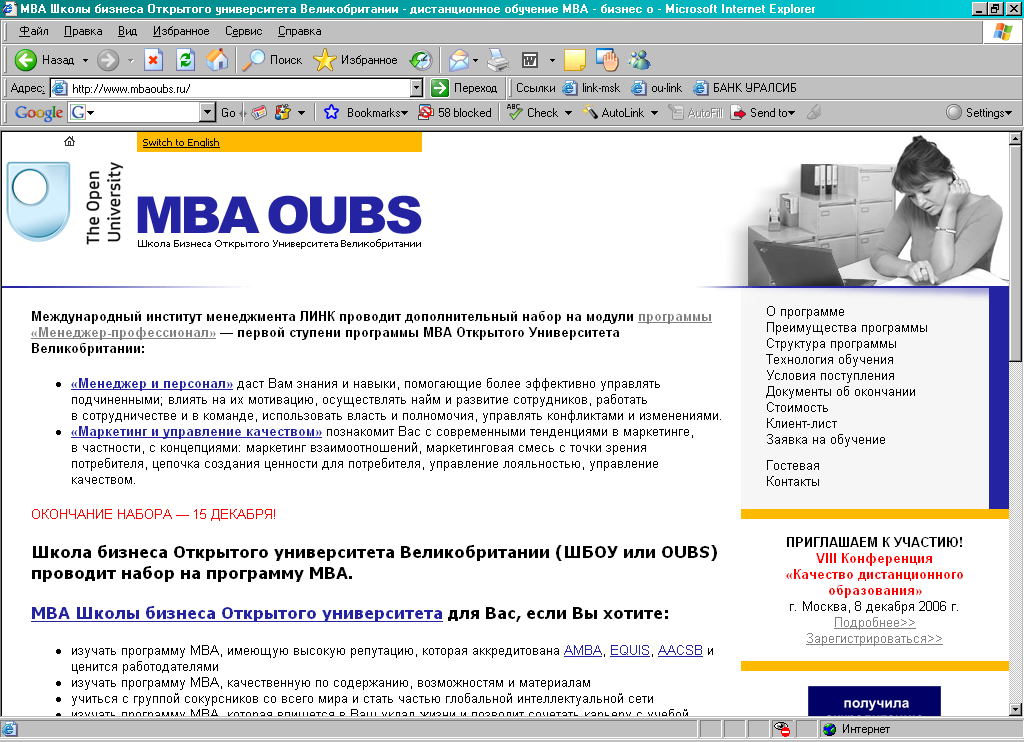Image resolution: width=1024 pixels, height=742 pixels.
Task: Open the Избранное menu in menu bar
Action: (181, 31)
